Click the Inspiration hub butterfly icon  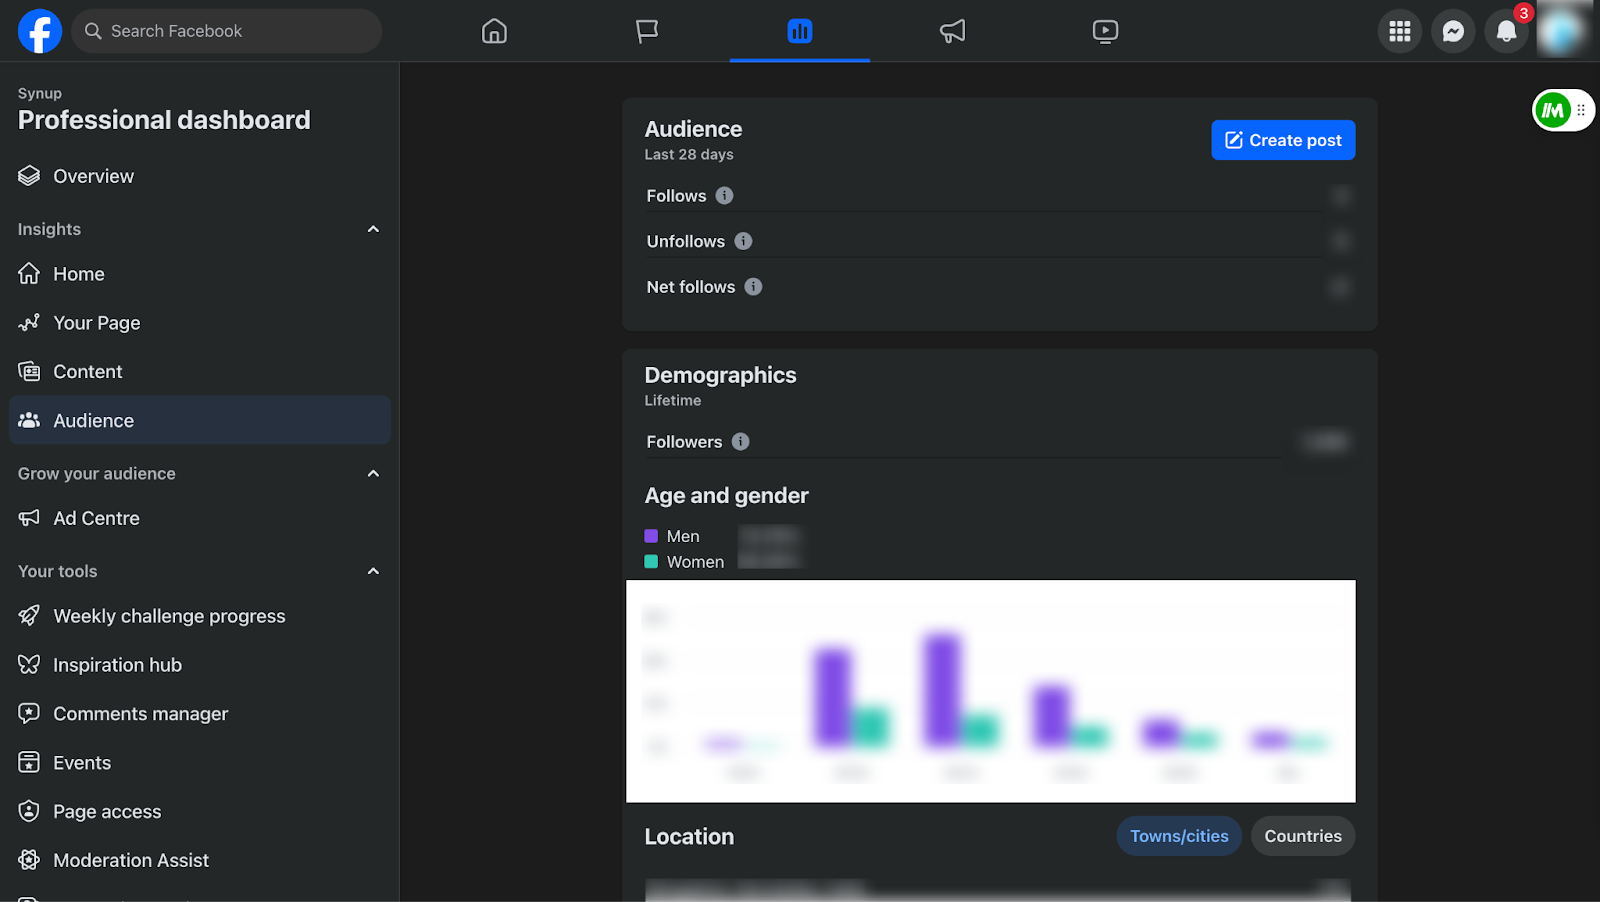pos(29,665)
